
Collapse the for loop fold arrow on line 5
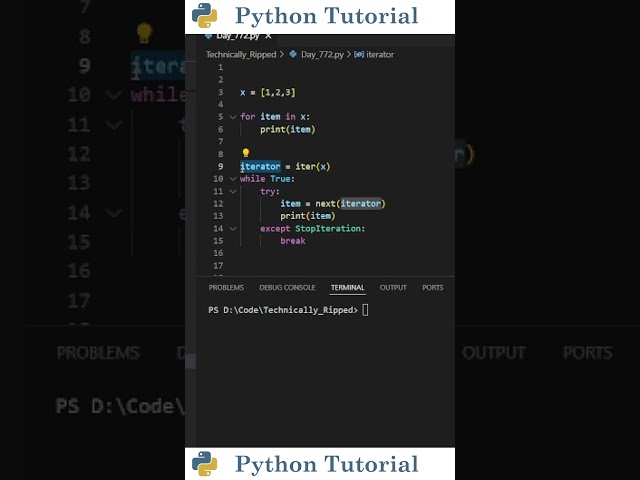tap(233, 117)
